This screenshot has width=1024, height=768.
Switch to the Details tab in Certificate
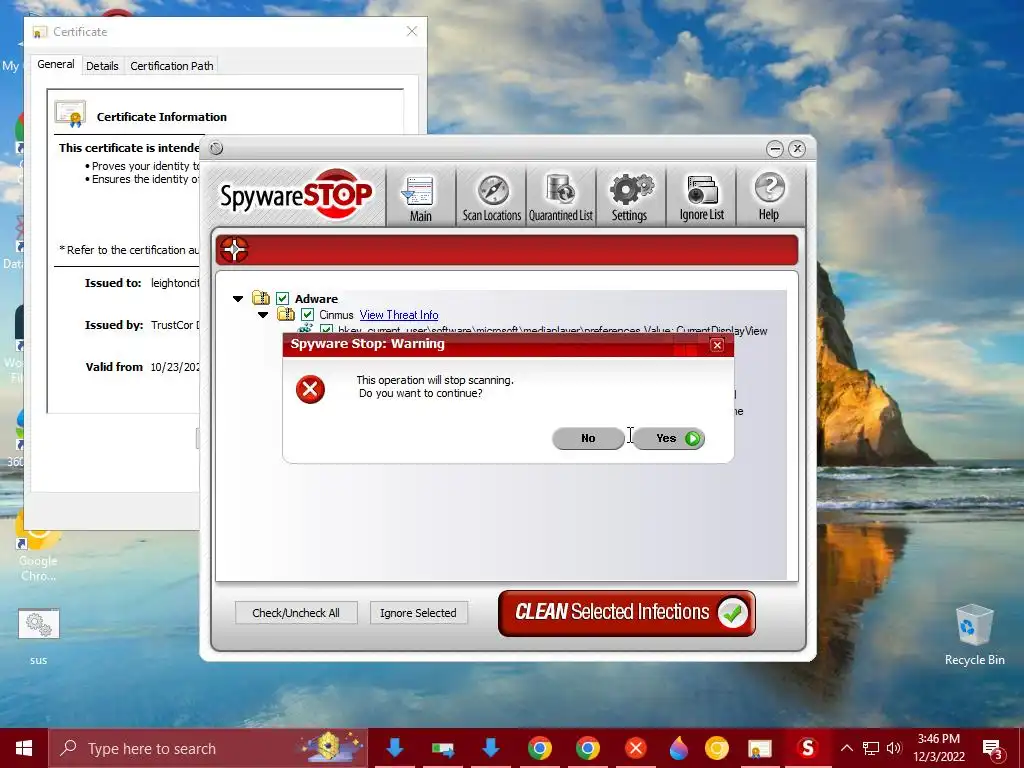click(x=102, y=66)
